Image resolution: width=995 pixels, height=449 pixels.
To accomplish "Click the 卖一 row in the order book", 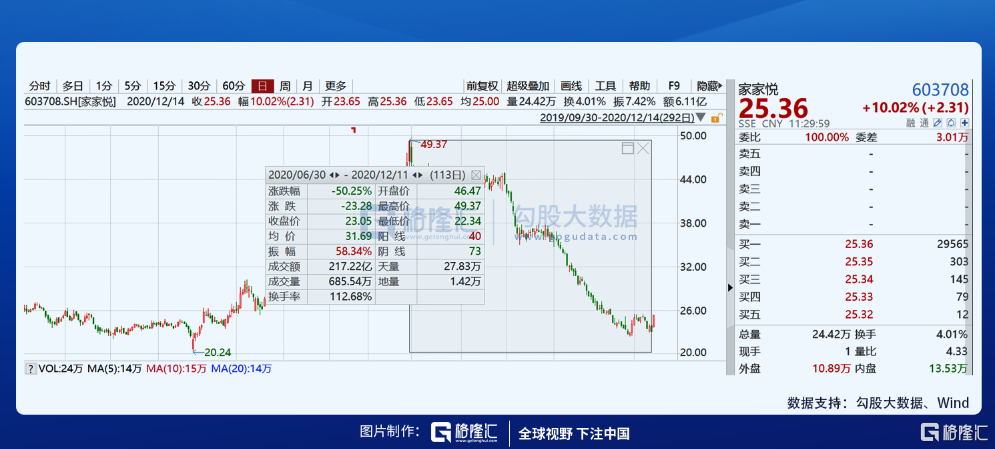I will [853, 224].
